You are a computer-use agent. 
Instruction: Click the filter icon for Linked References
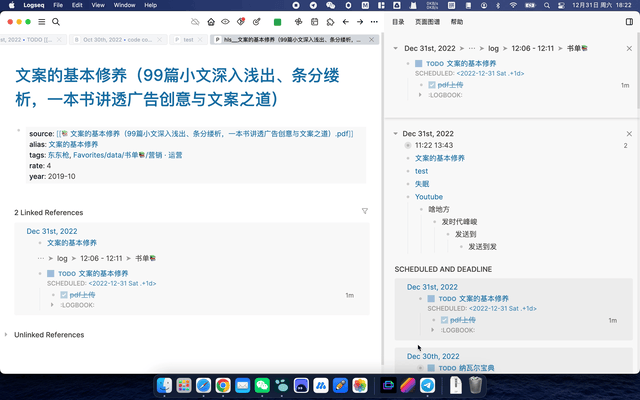tap(365, 211)
